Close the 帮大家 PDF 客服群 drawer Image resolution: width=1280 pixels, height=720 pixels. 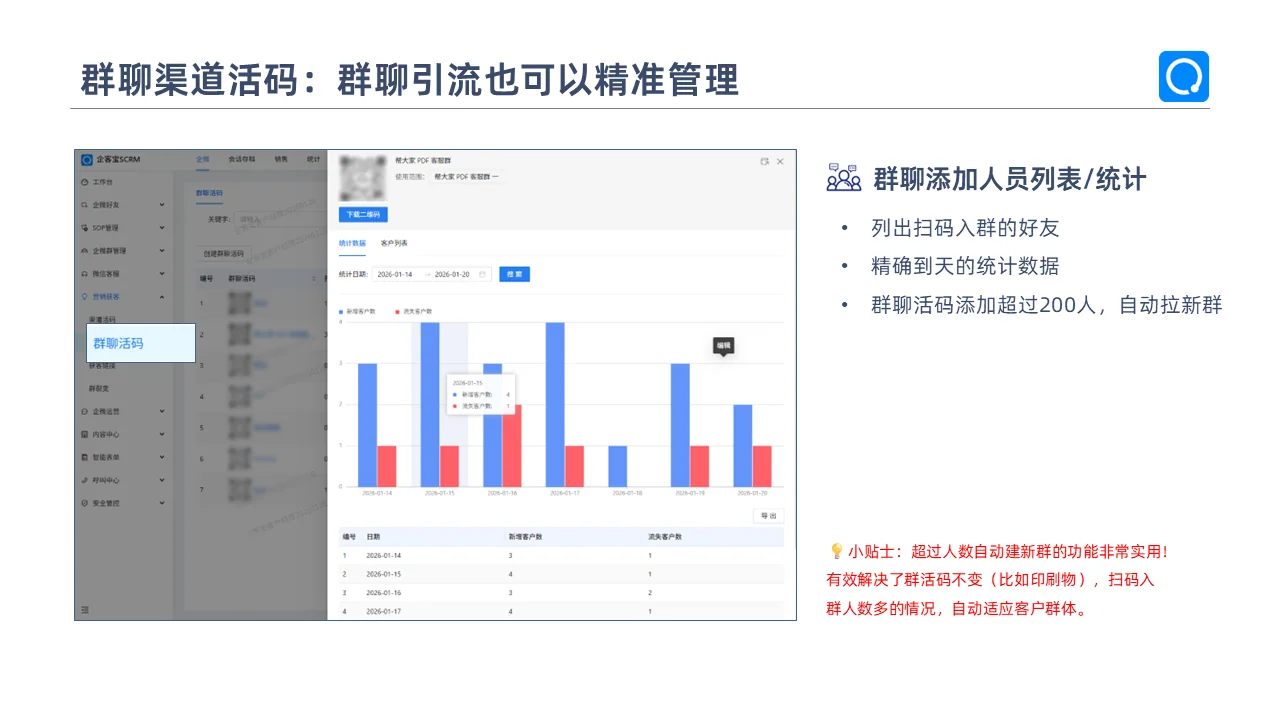point(780,161)
